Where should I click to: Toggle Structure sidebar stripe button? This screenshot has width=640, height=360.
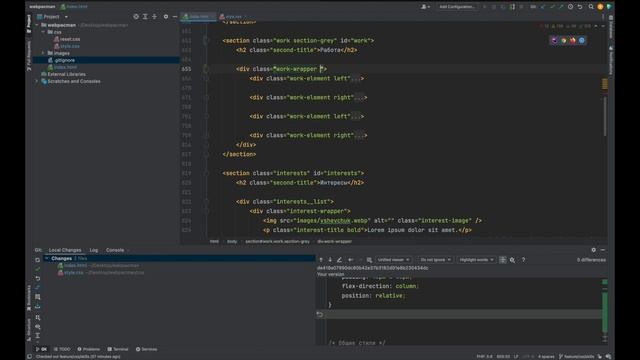(29, 330)
